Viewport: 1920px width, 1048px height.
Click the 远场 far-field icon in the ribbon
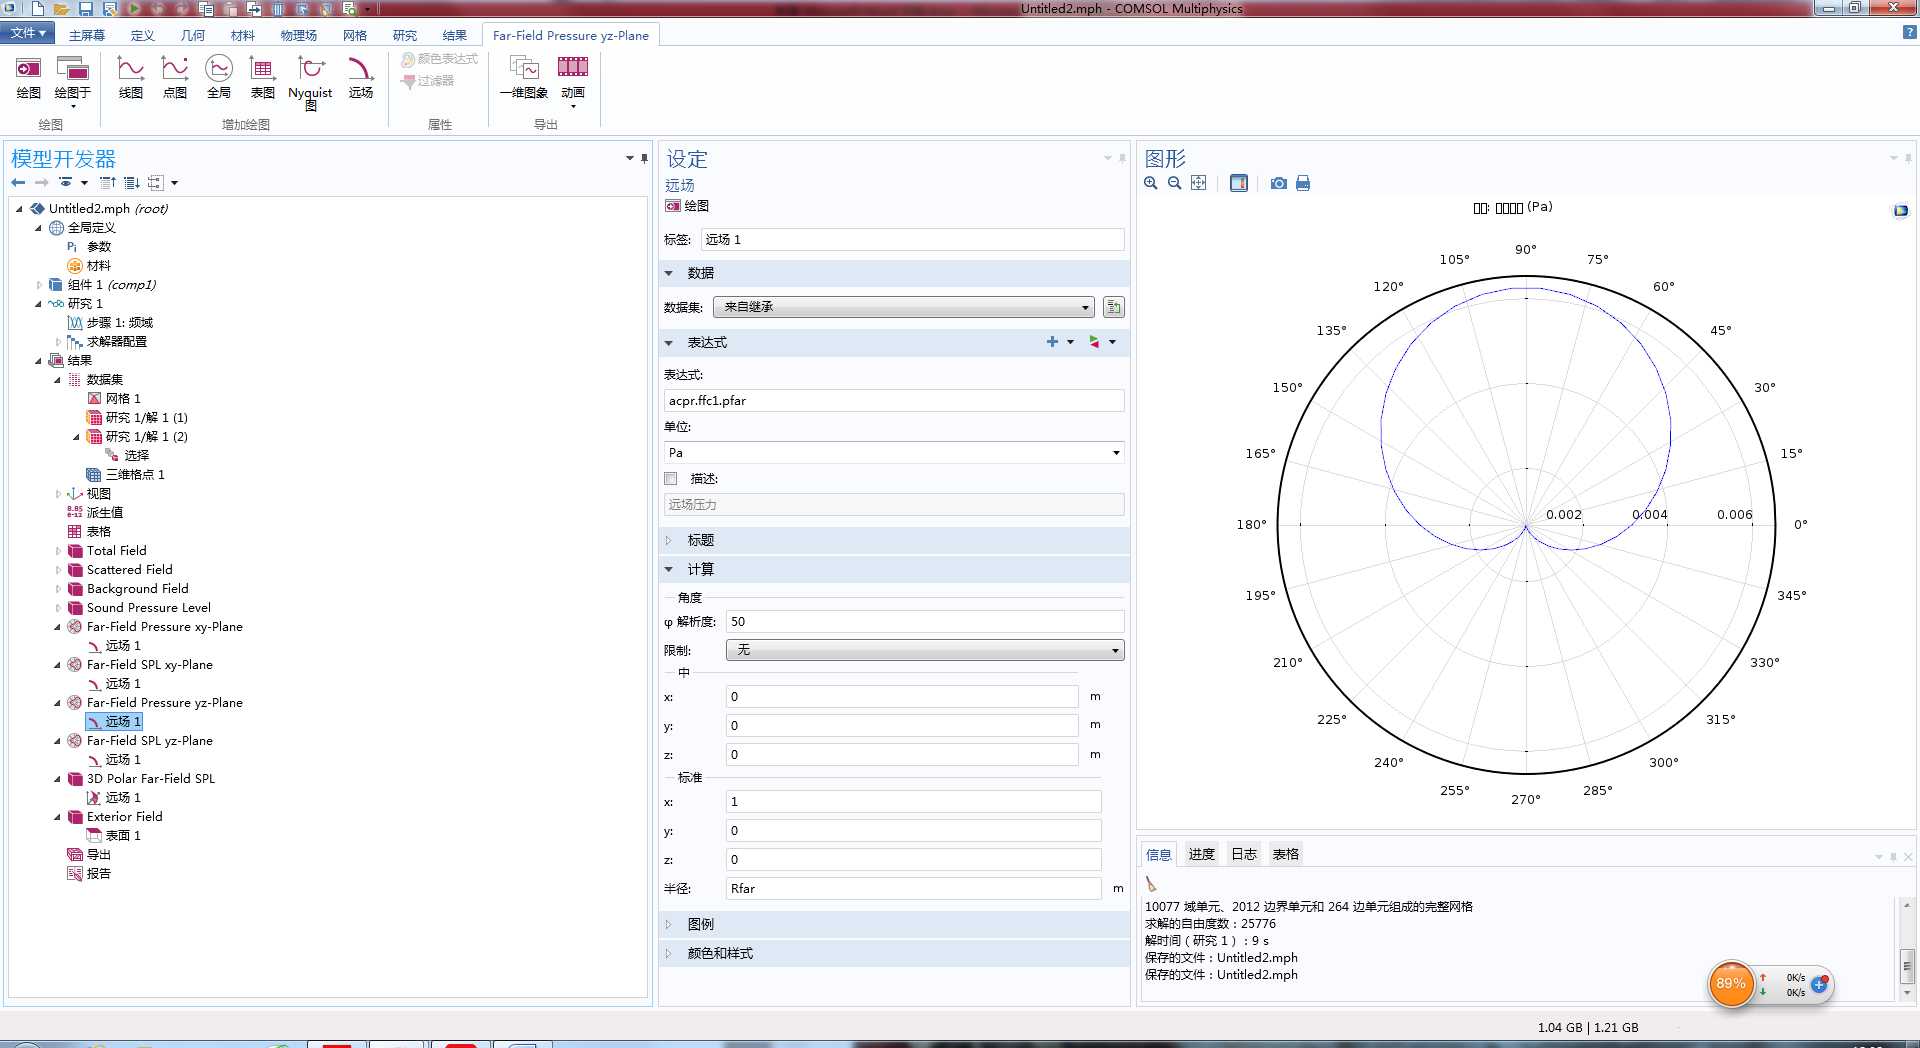pyautogui.click(x=360, y=77)
